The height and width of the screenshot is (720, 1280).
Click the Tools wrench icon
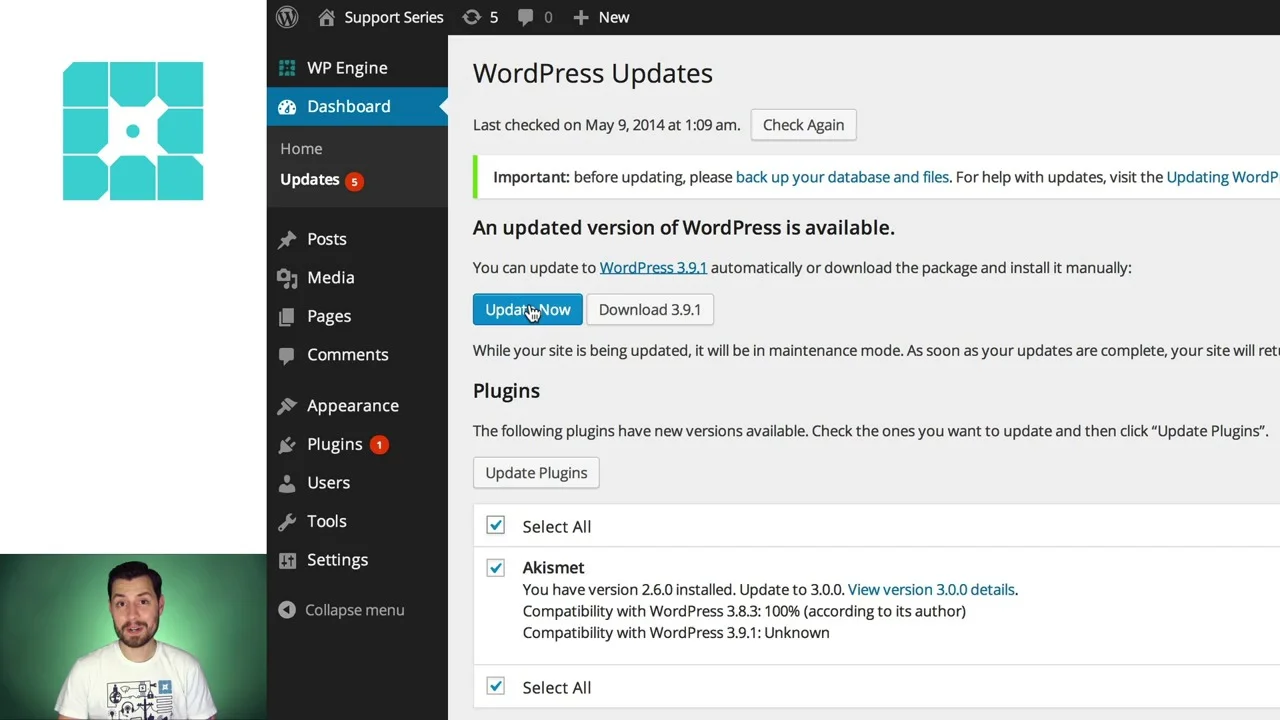(287, 521)
